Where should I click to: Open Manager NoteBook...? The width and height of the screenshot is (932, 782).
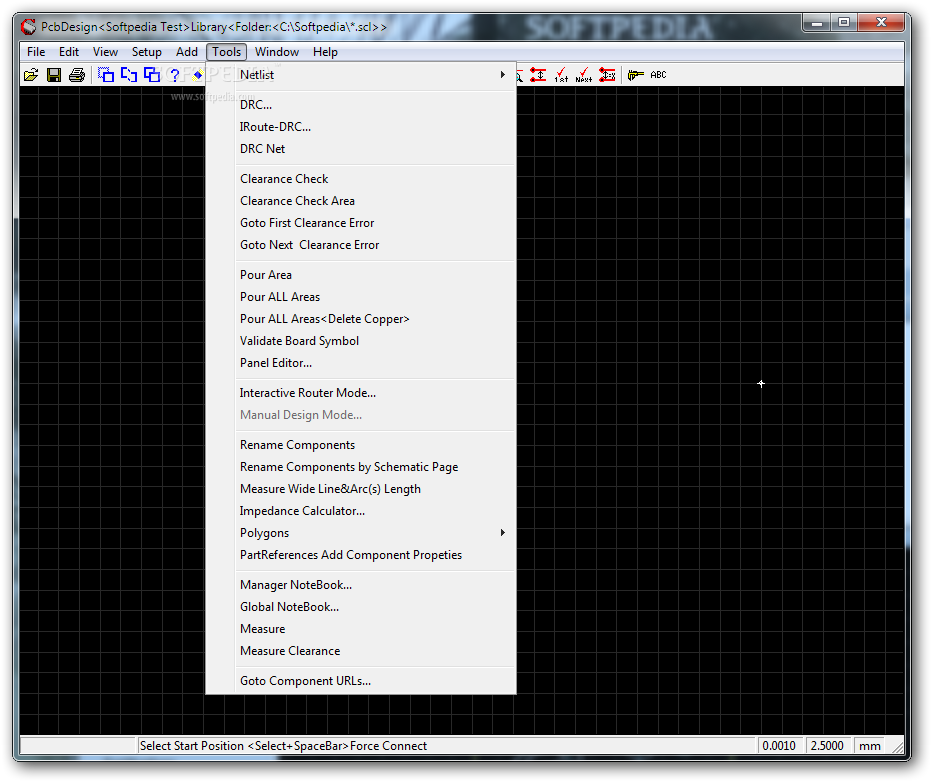point(361,585)
